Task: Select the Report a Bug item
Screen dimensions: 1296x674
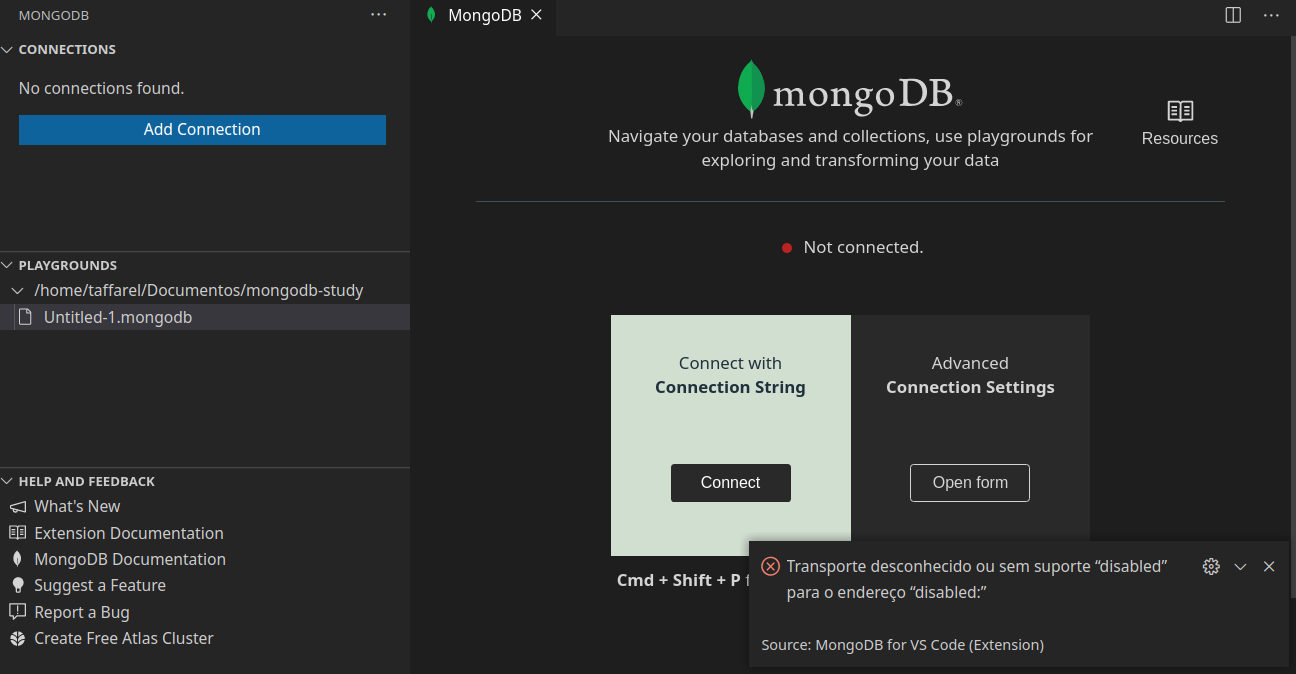Action: [x=81, y=612]
